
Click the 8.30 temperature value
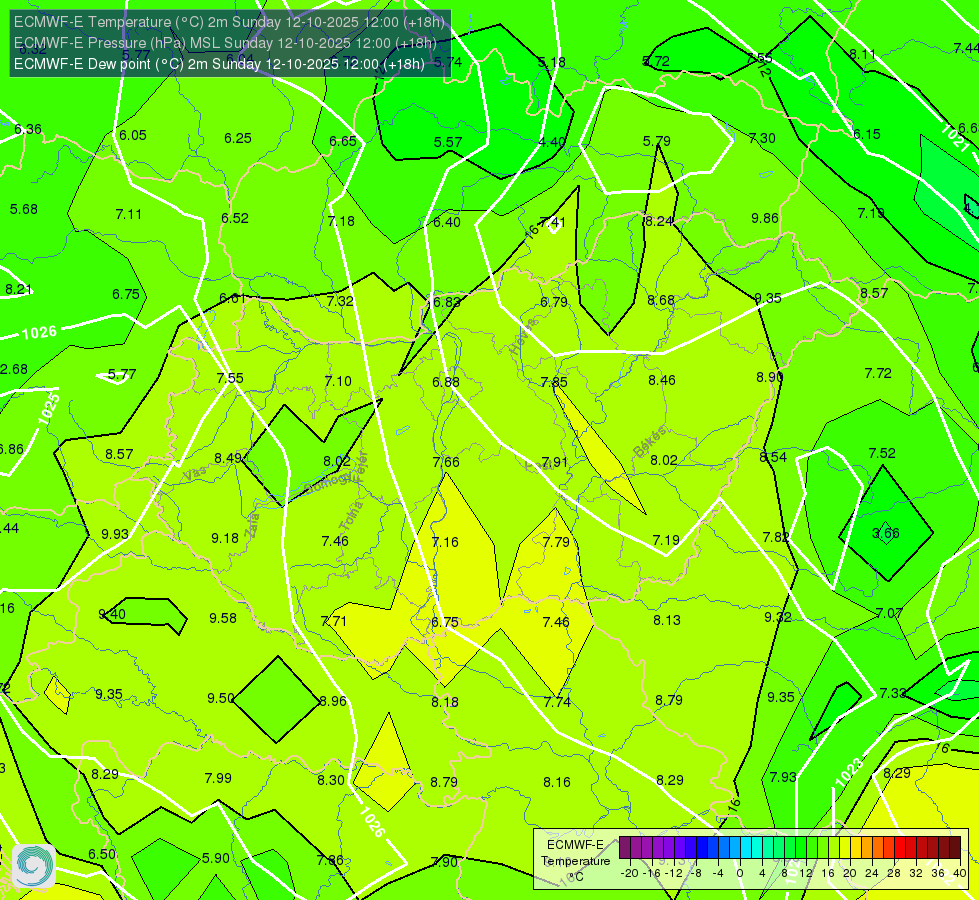pos(331,779)
